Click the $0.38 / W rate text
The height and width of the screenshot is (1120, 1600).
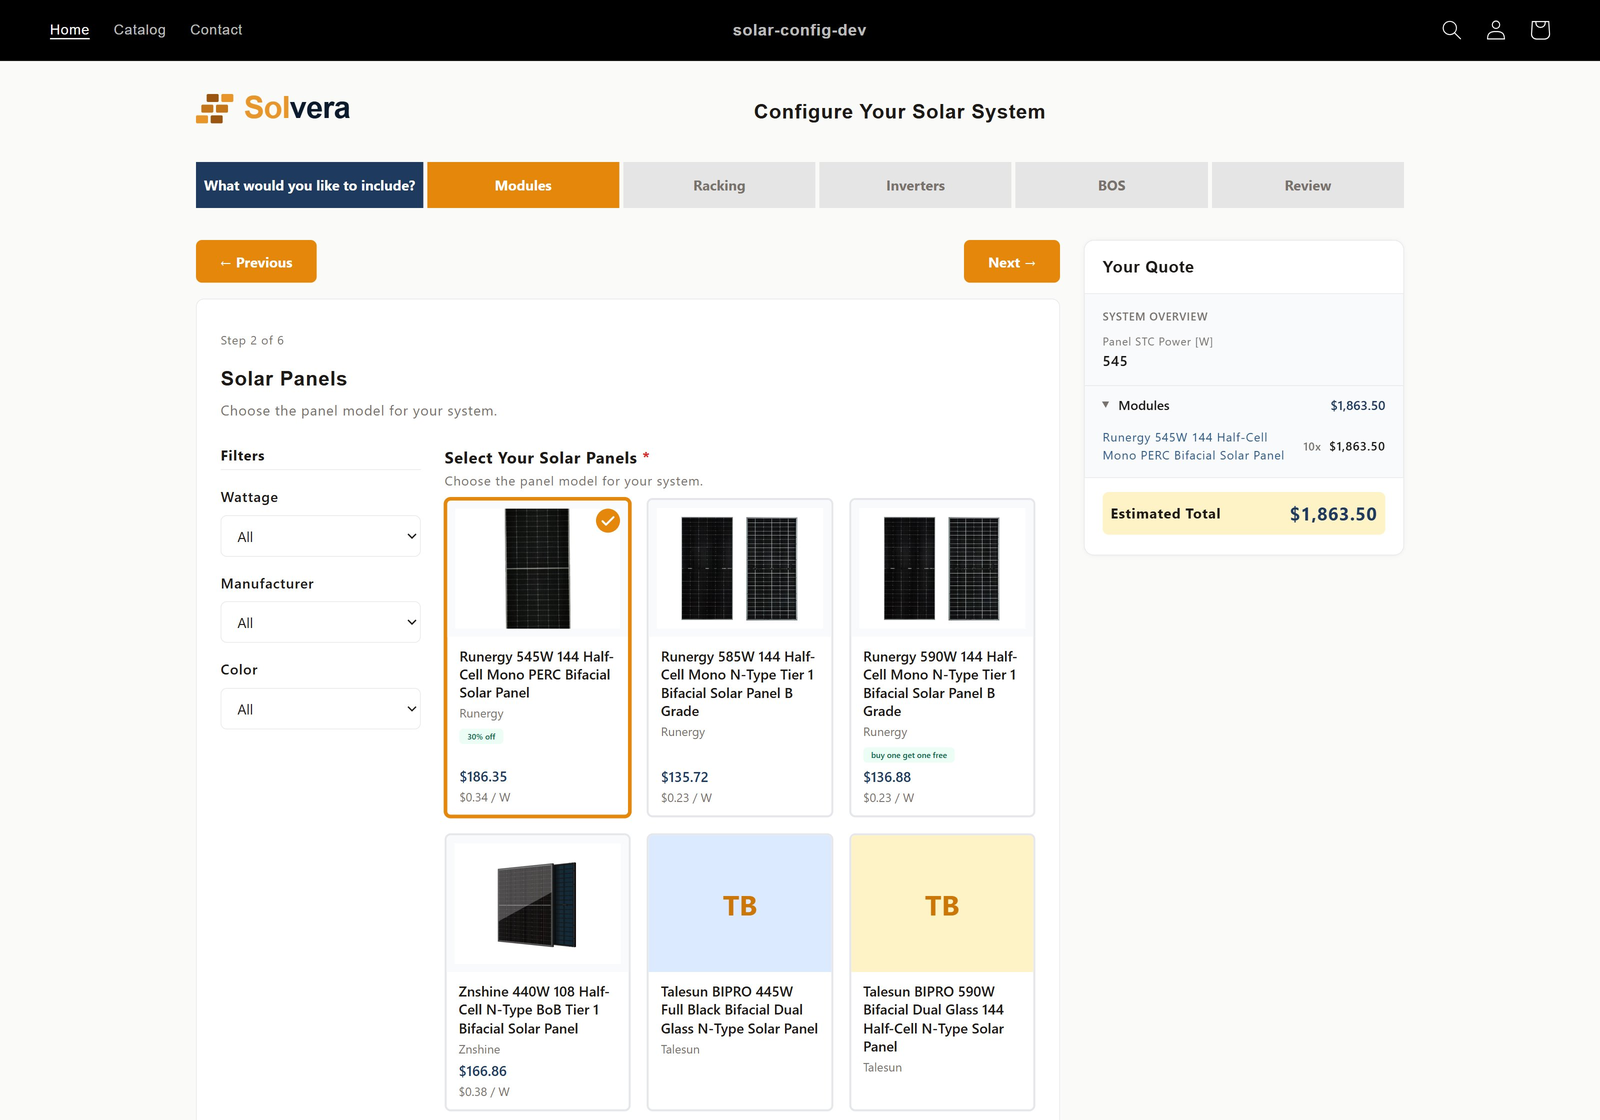pos(484,1092)
